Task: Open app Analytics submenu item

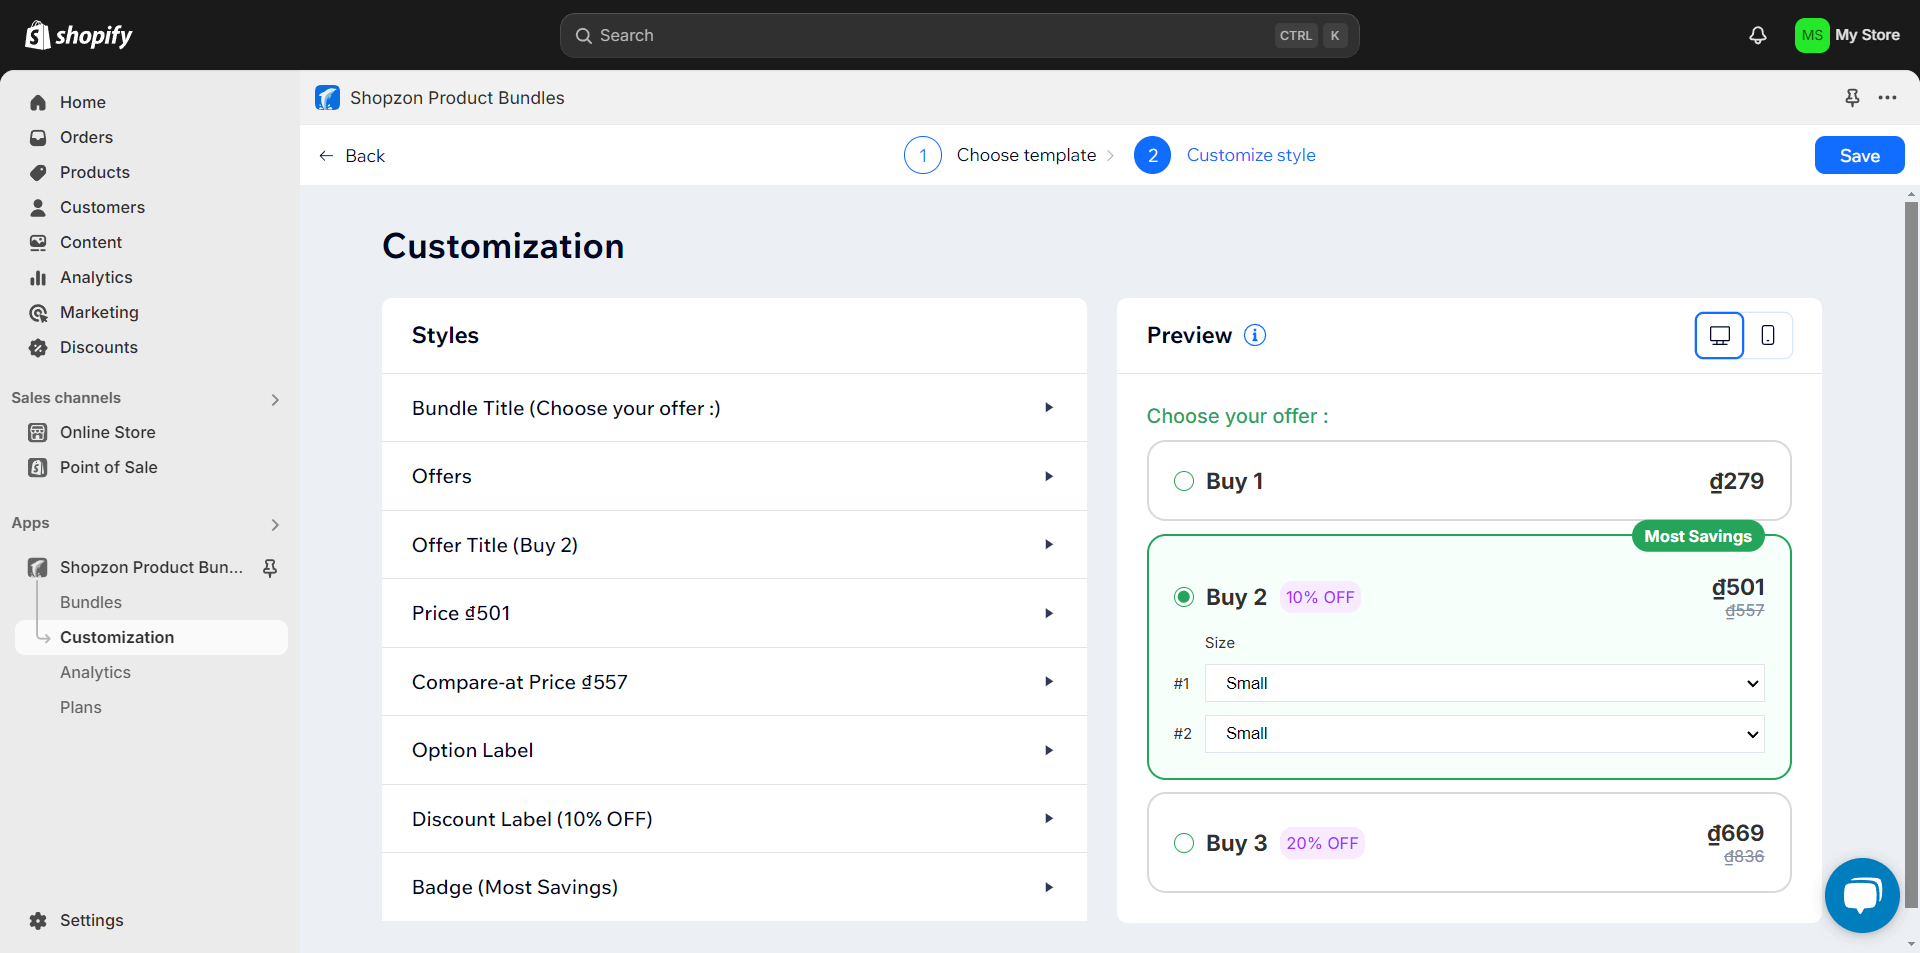Action: tap(95, 672)
